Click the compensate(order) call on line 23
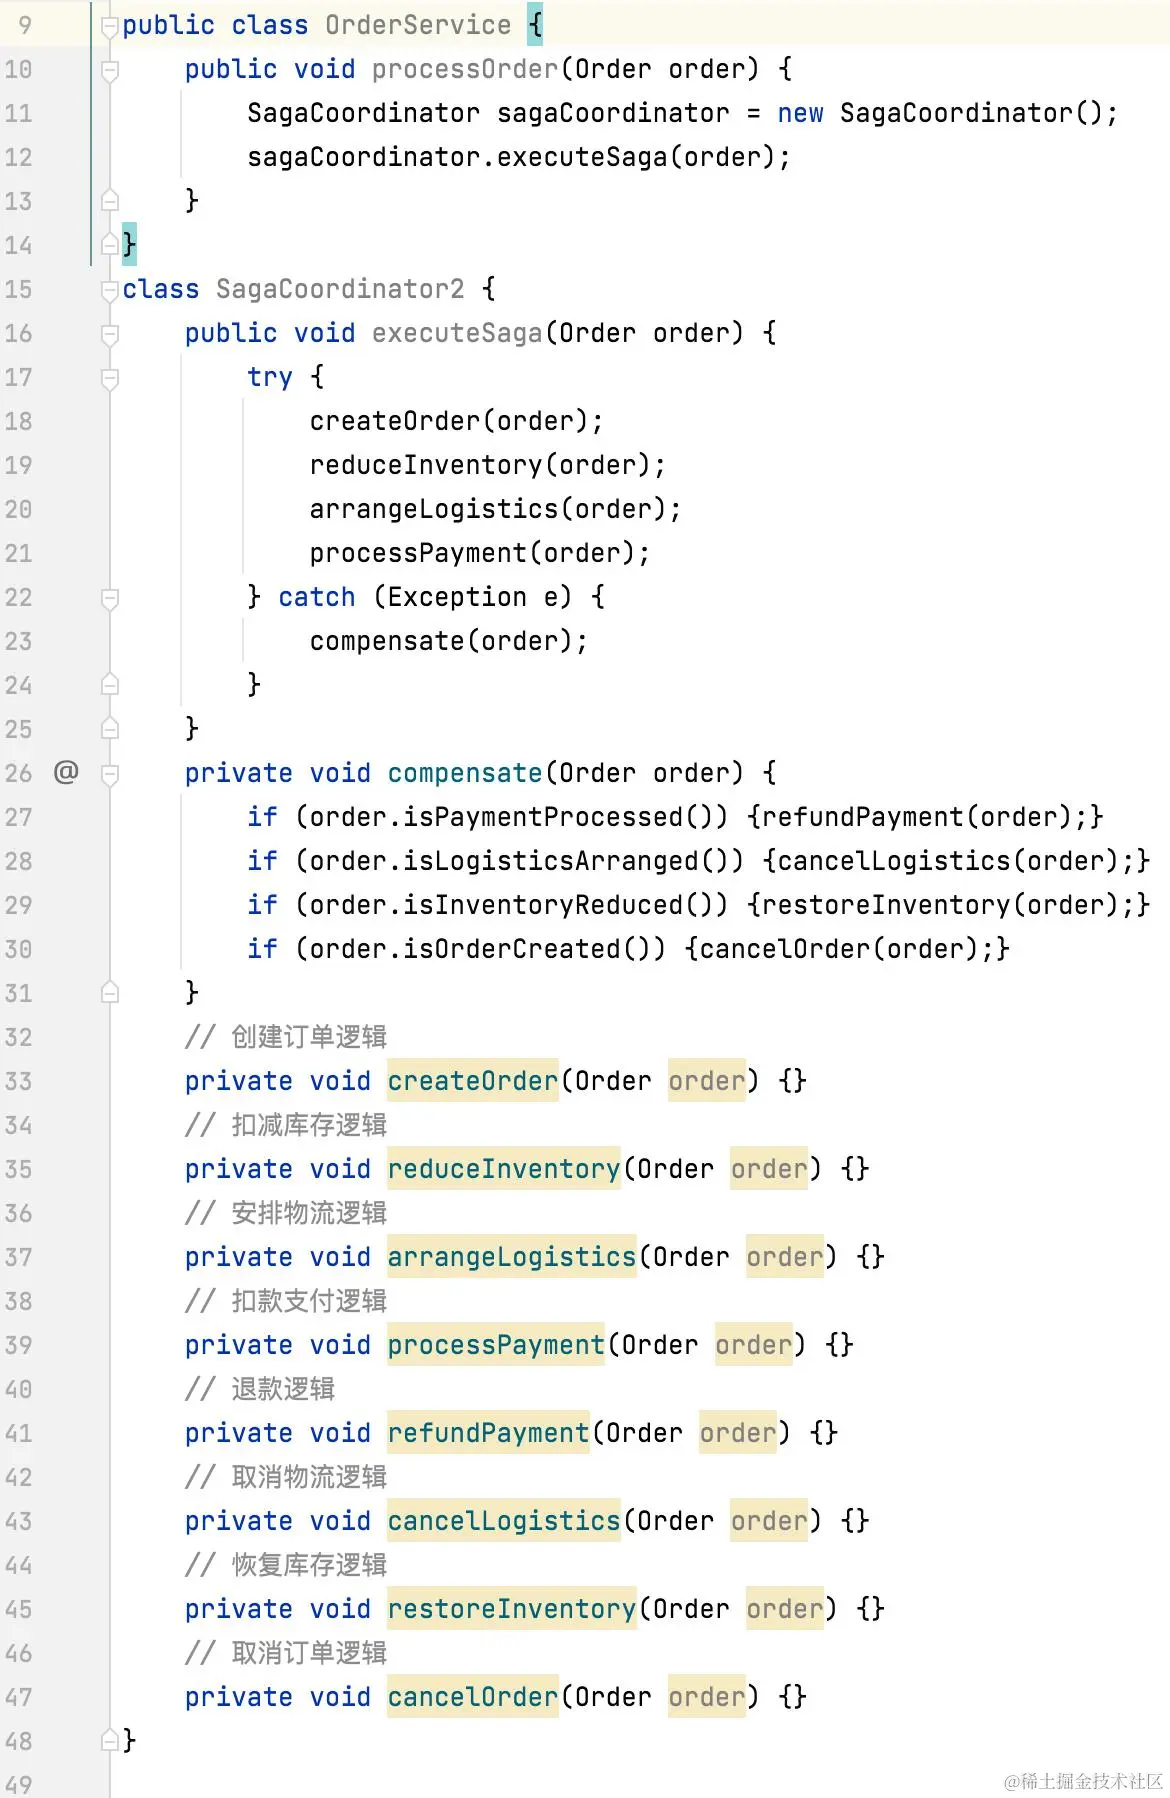 [441, 641]
